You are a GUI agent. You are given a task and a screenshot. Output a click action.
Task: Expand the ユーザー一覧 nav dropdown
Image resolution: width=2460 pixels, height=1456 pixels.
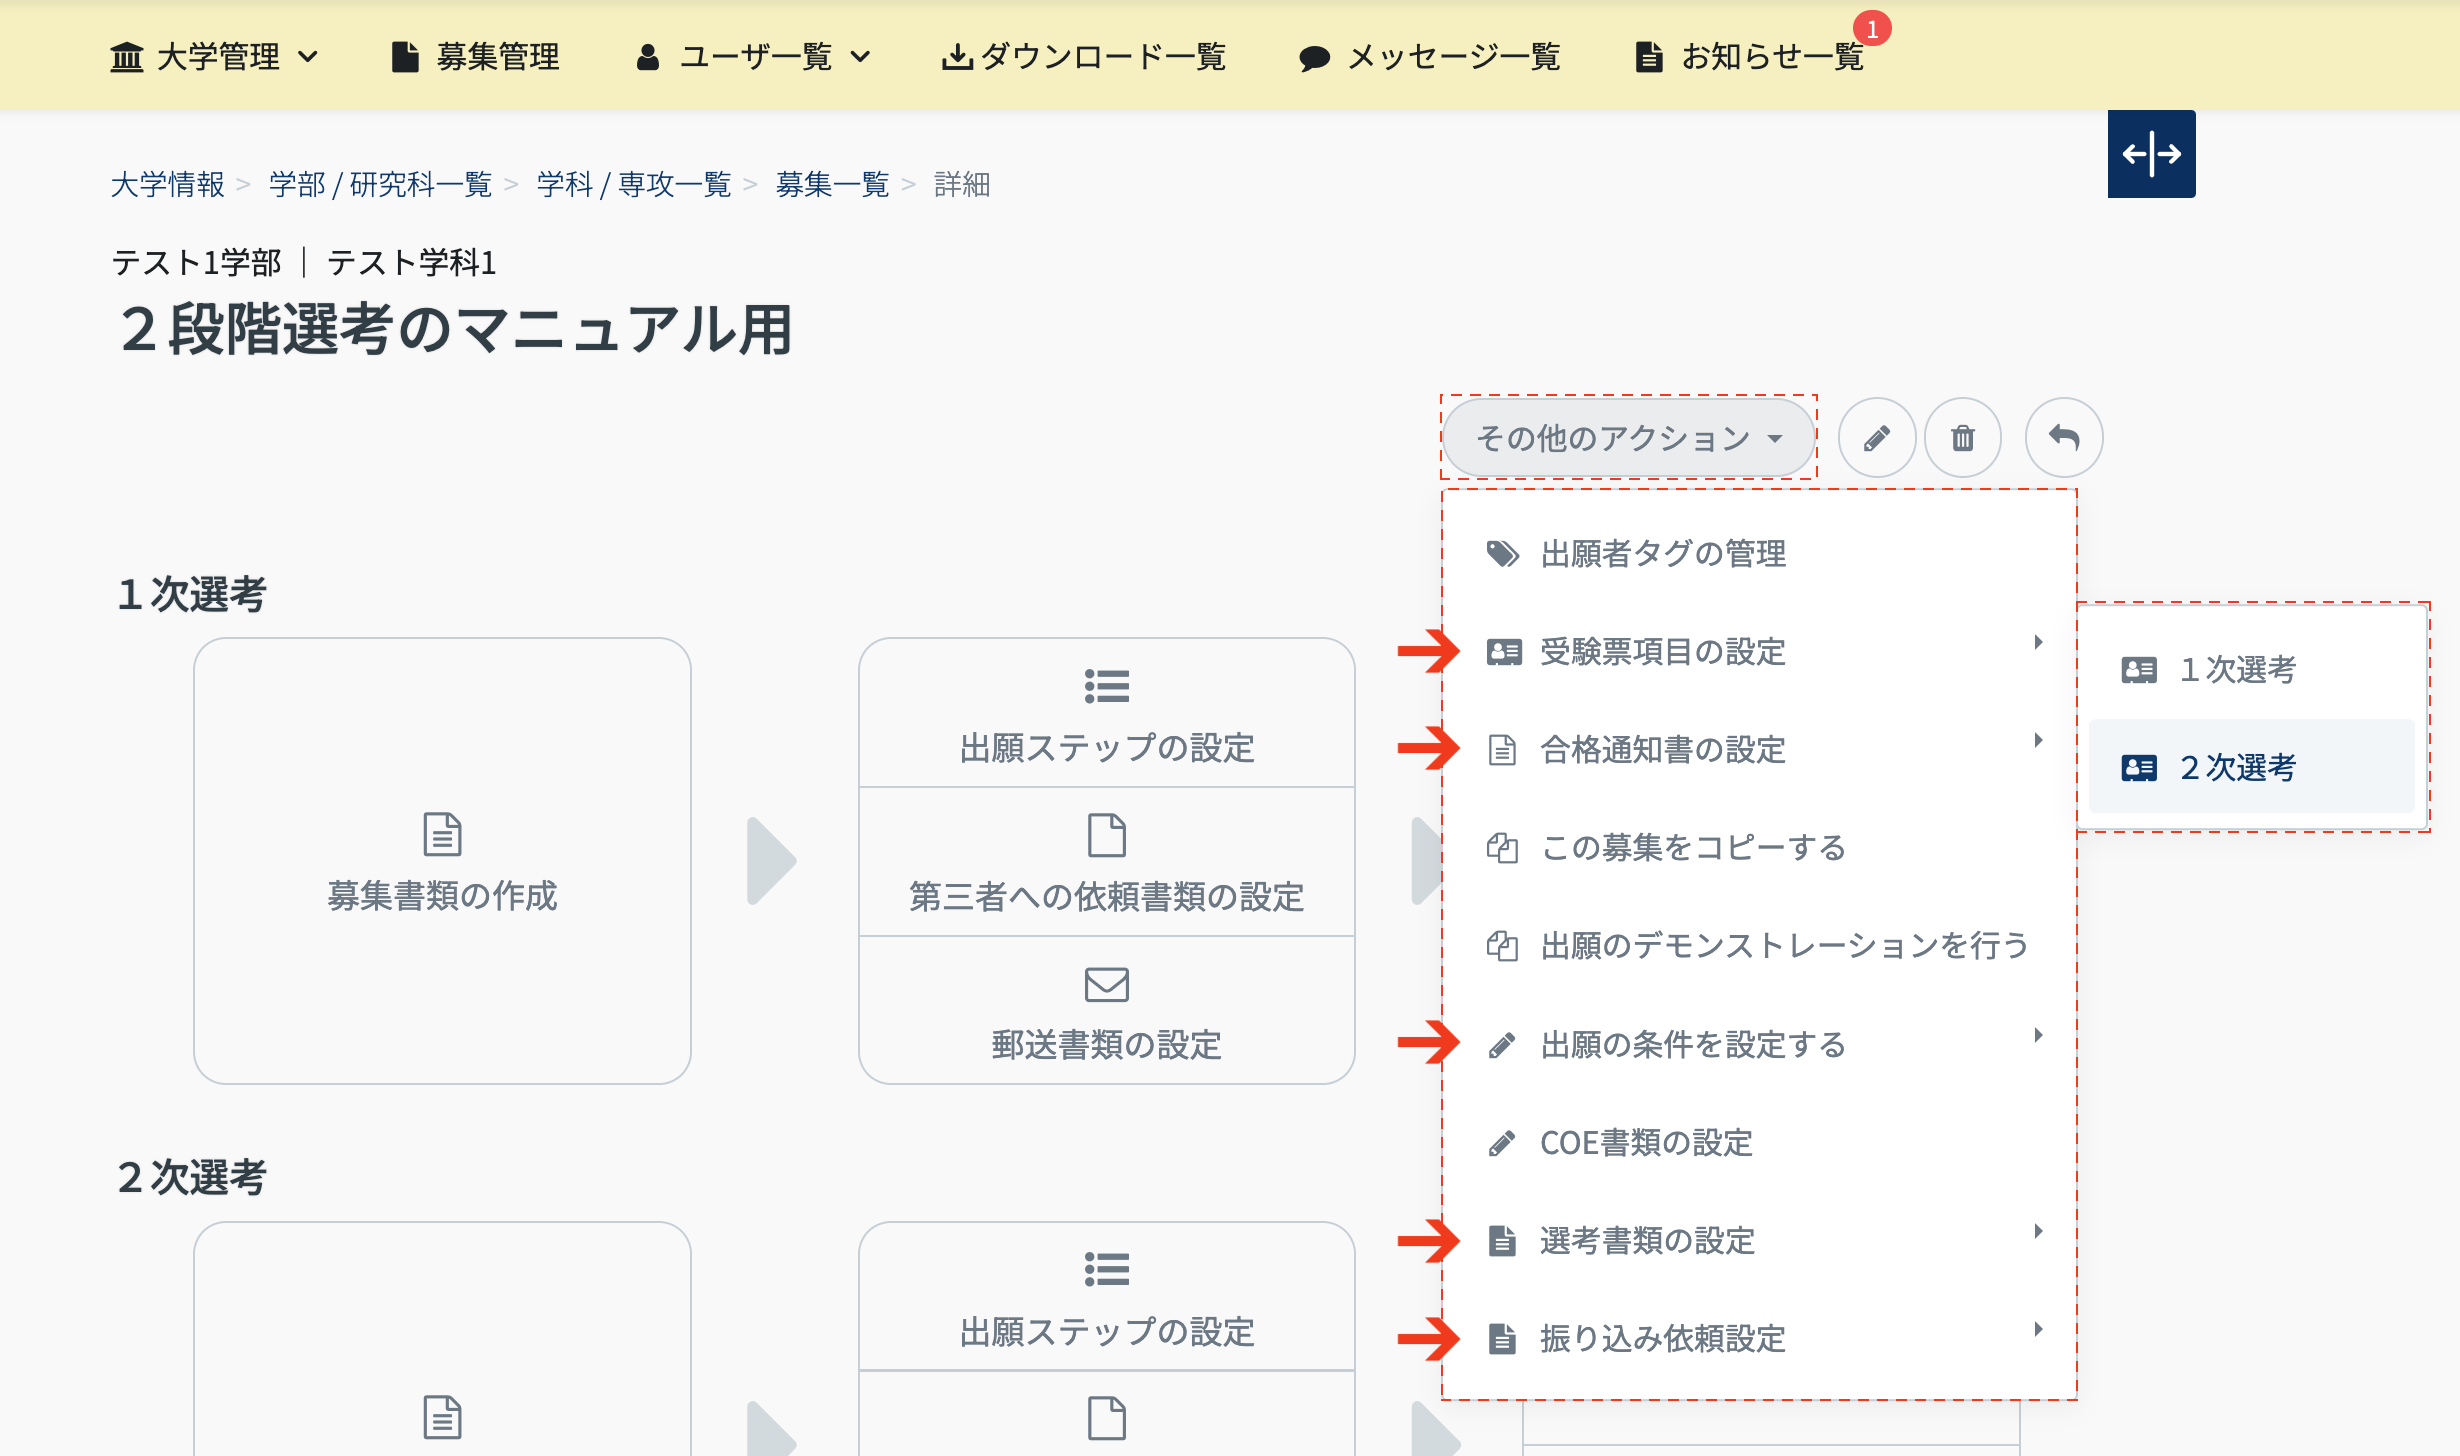(753, 57)
